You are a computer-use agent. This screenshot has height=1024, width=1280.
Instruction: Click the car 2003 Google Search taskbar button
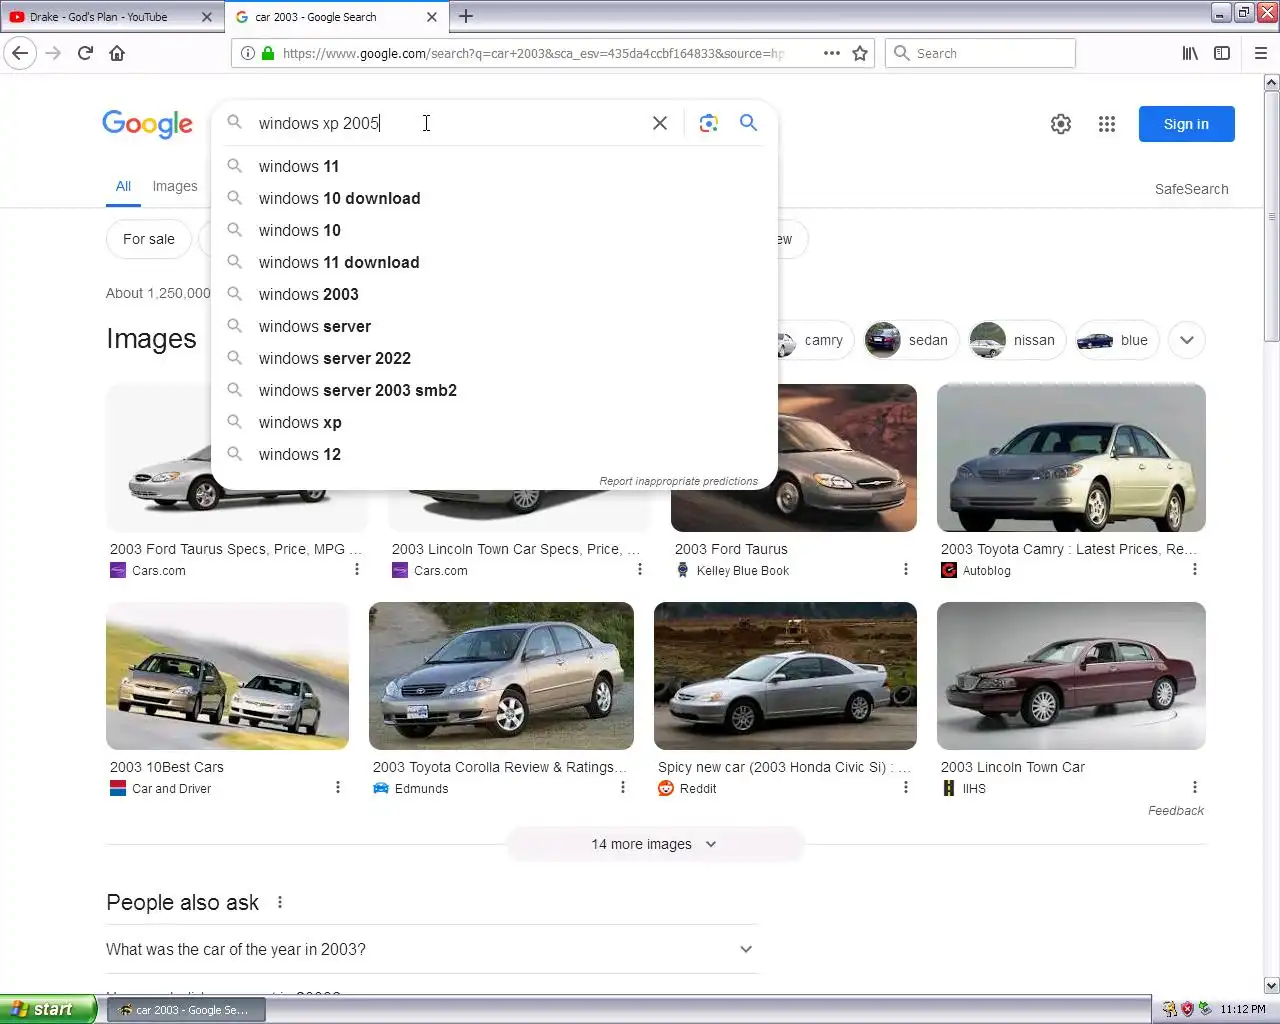186,1010
